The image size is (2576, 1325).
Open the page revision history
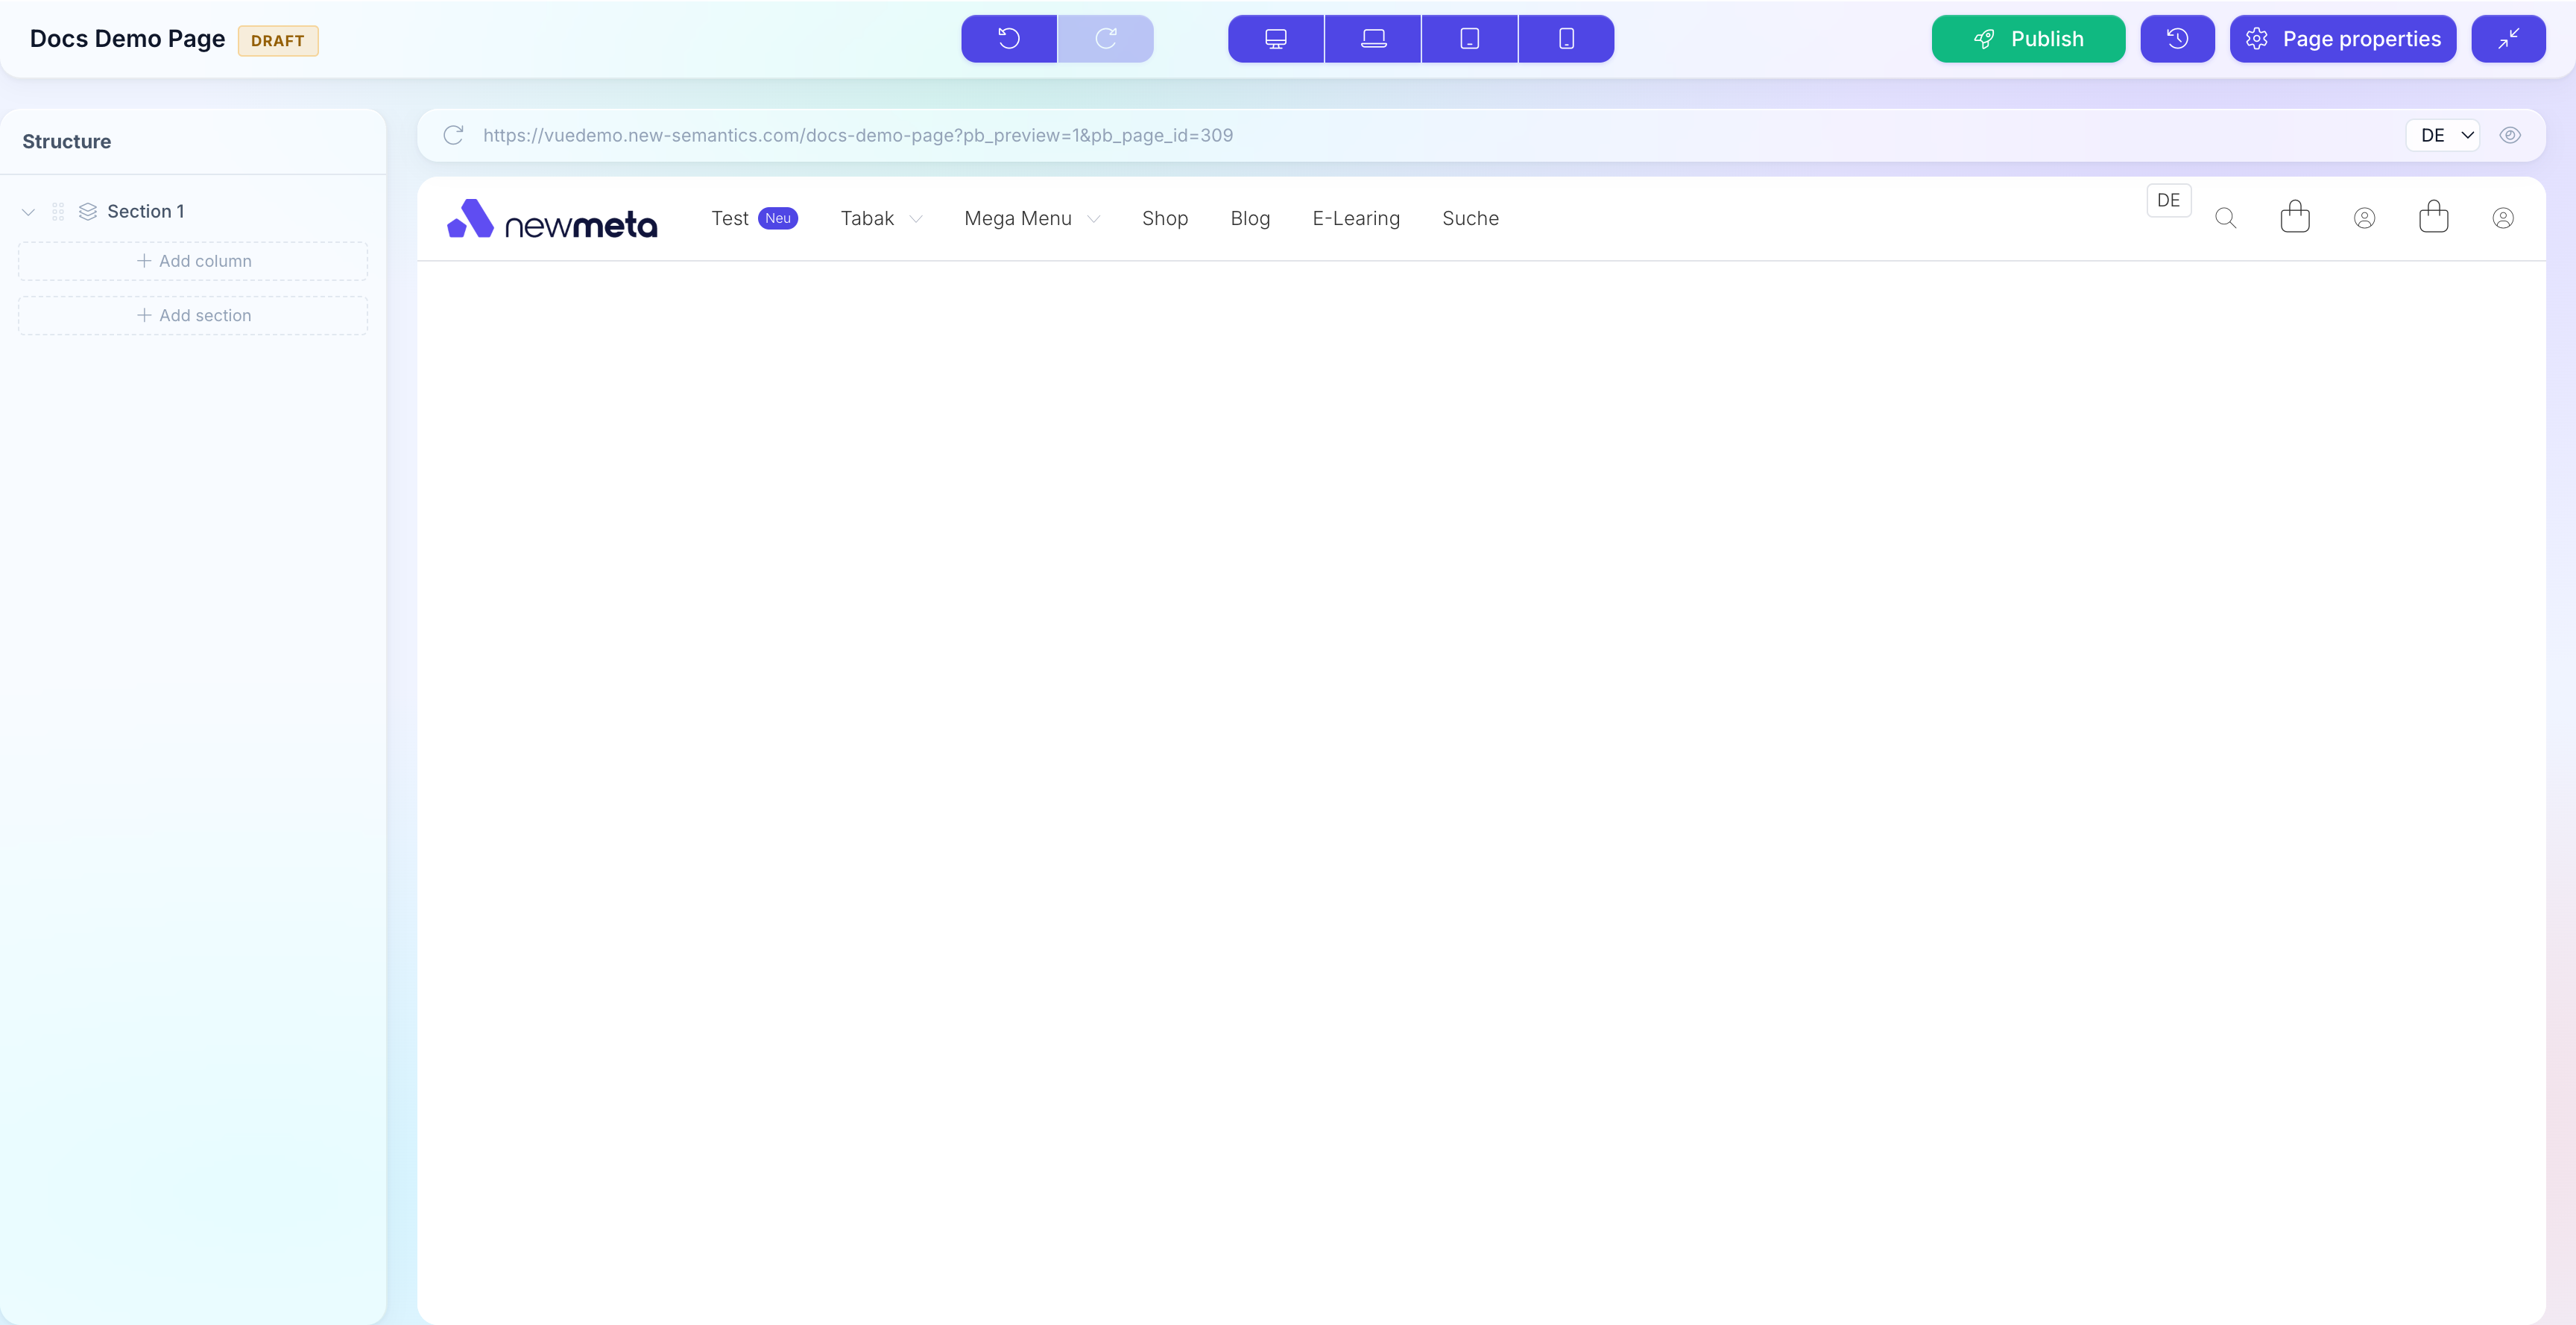point(2177,39)
